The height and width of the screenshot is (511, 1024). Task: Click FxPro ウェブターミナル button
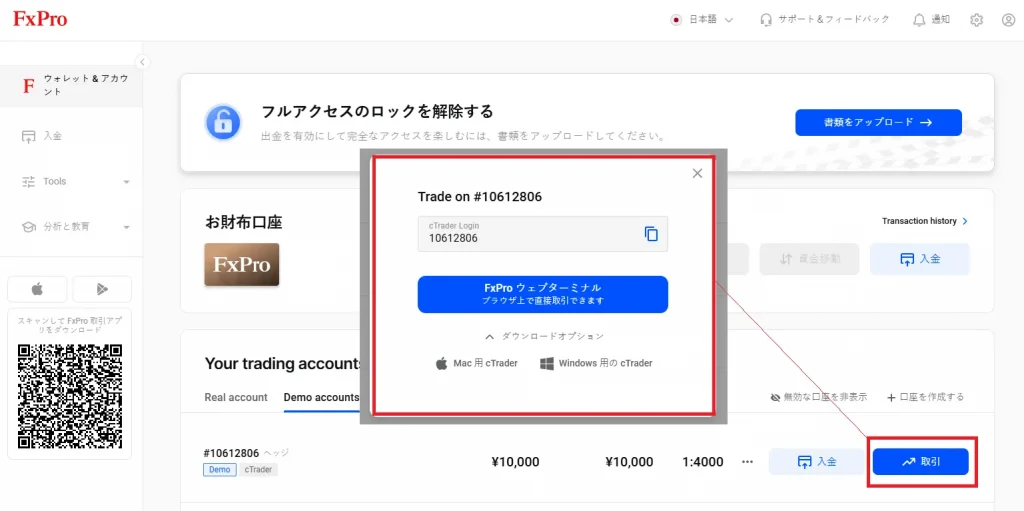click(x=543, y=294)
